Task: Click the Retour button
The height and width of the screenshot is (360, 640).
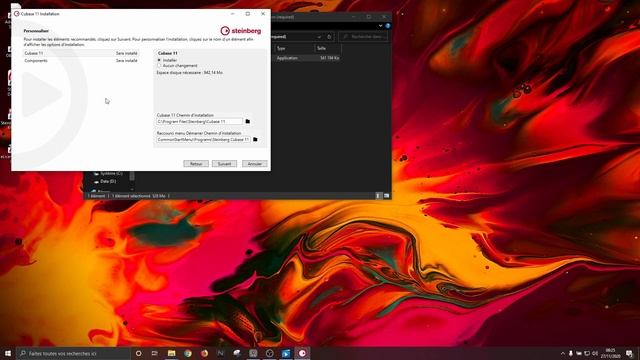Action: click(196, 164)
